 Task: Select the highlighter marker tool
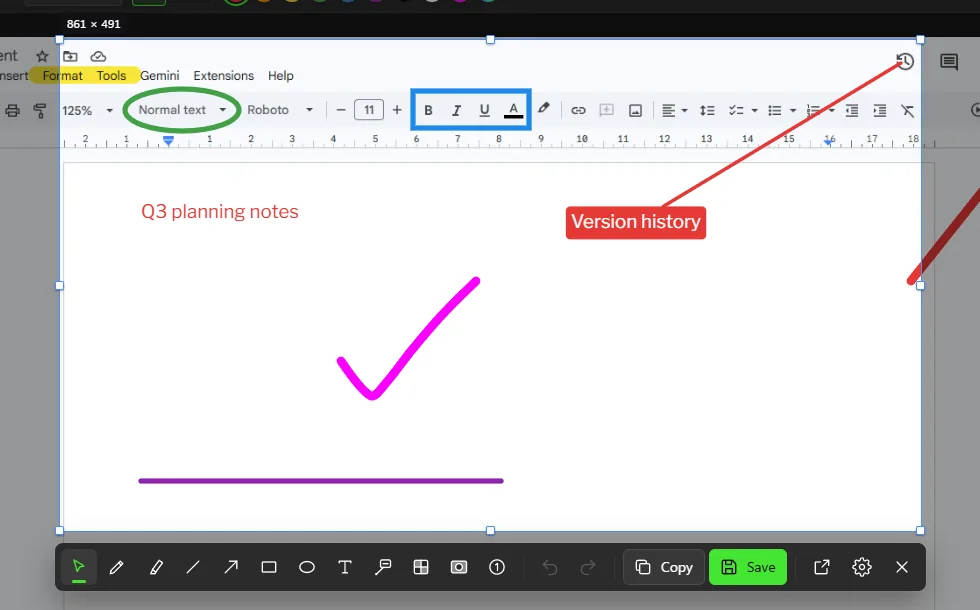pos(156,567)
